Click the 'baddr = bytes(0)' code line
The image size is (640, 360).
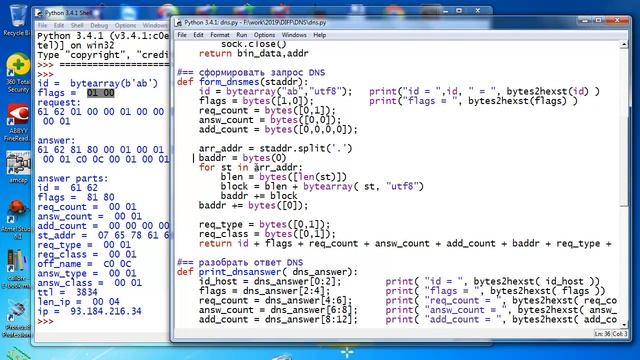pos(242,158)
